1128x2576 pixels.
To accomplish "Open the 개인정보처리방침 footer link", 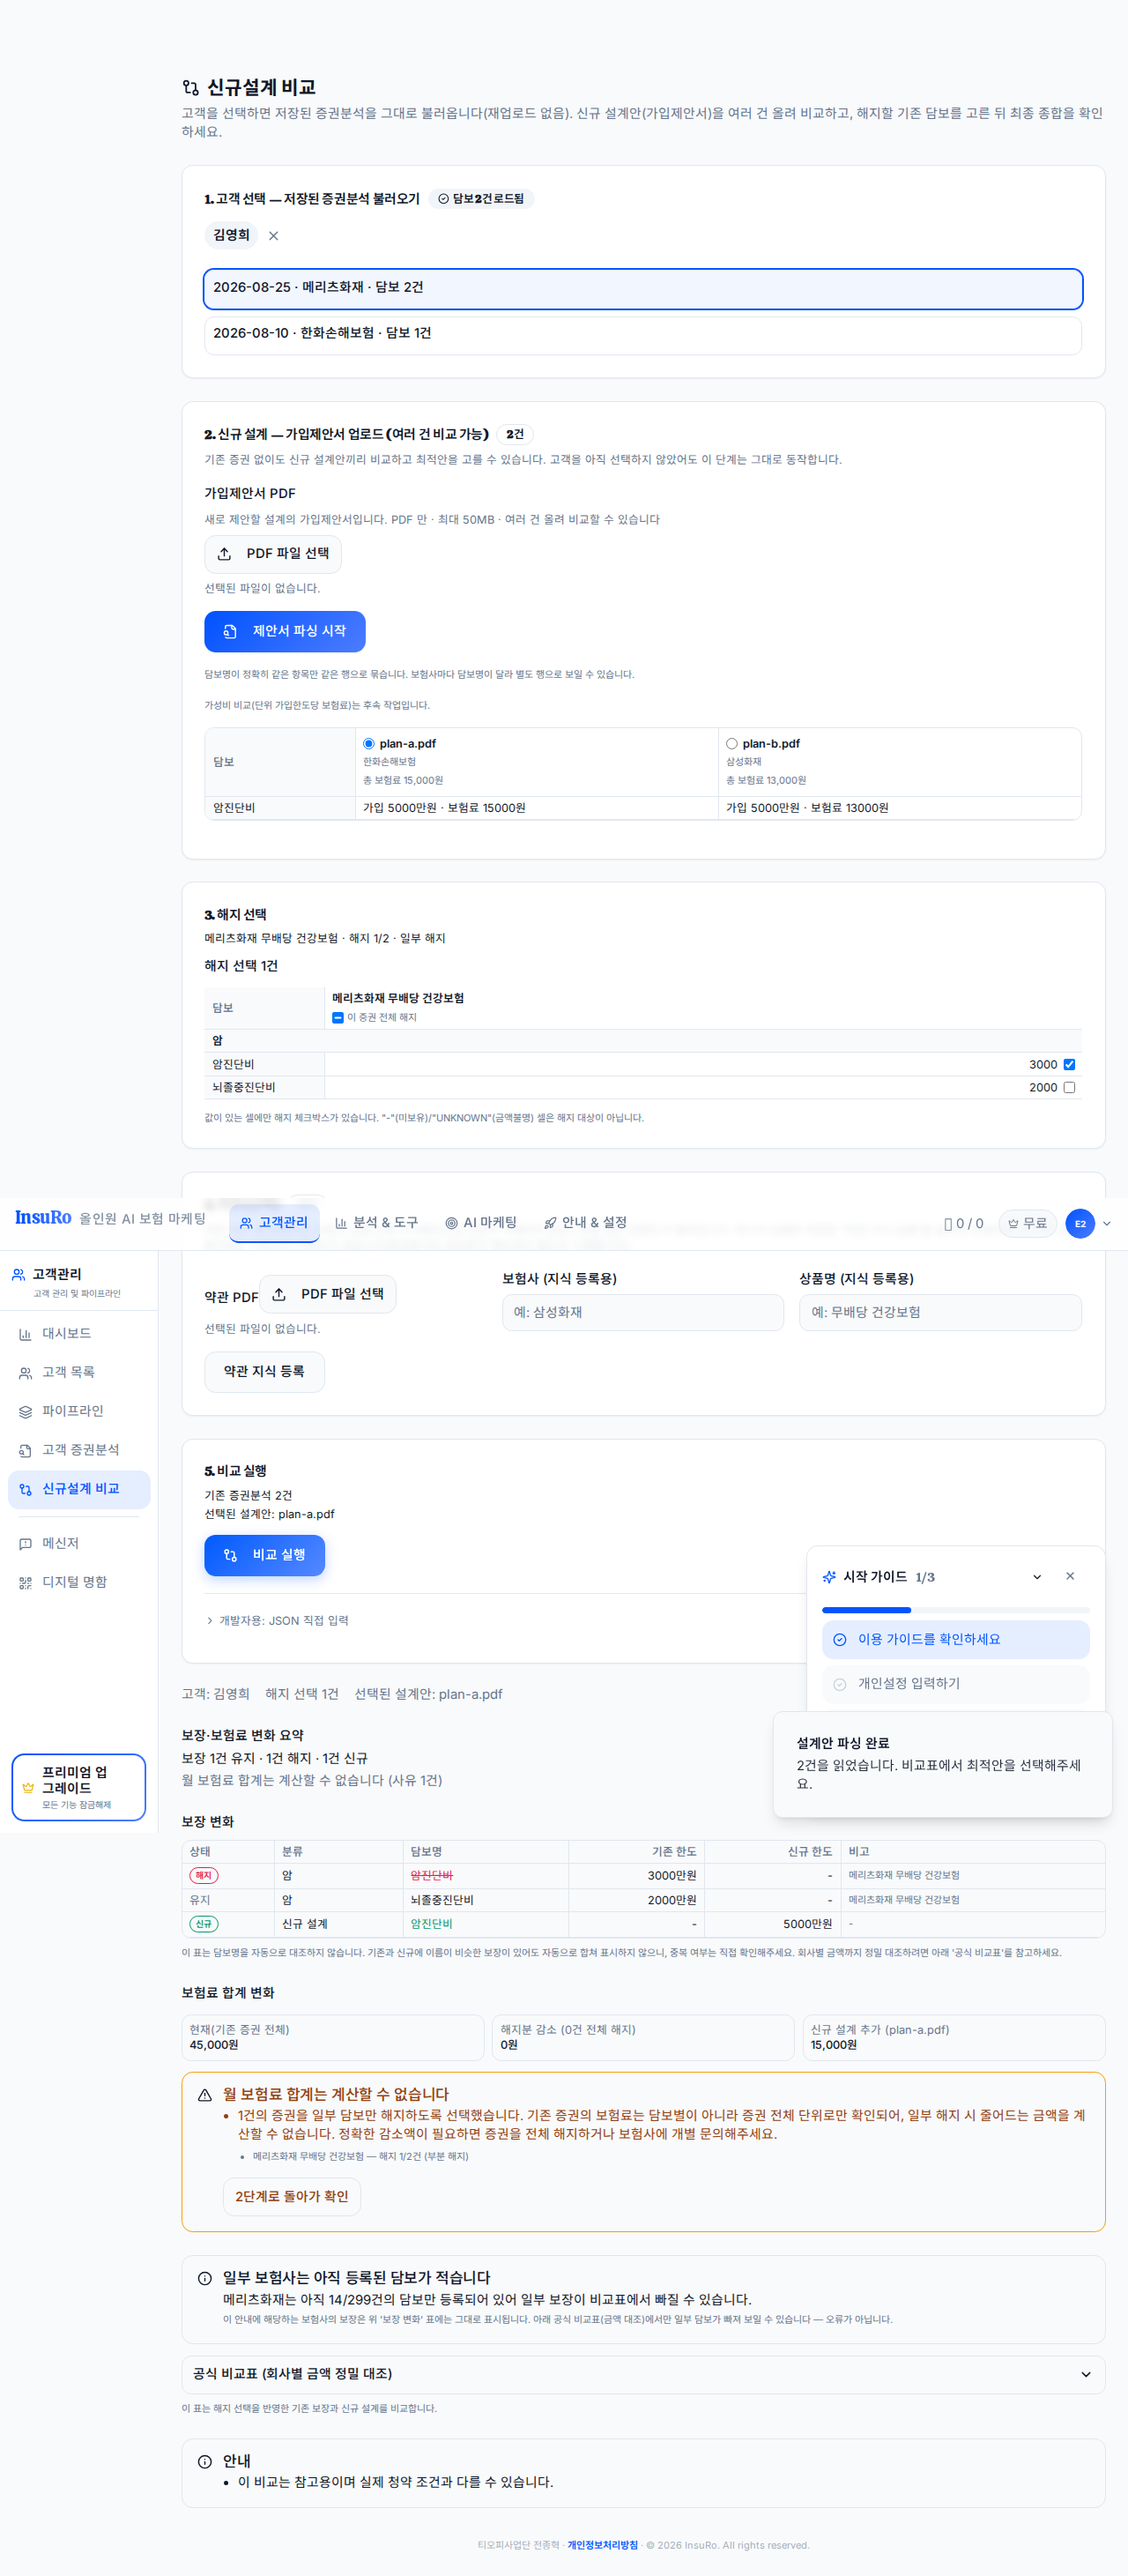I will (602, 2545).
